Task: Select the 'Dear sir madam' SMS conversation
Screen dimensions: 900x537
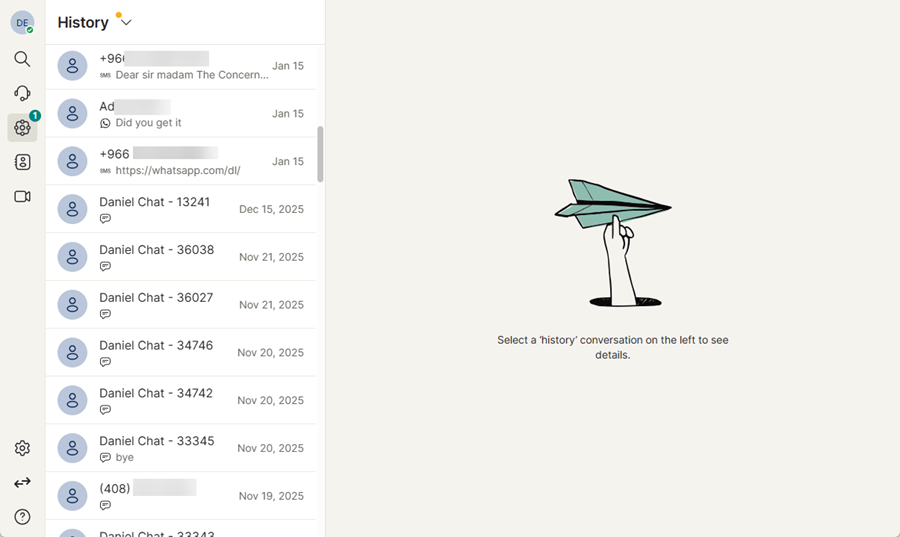Action: 185,66
